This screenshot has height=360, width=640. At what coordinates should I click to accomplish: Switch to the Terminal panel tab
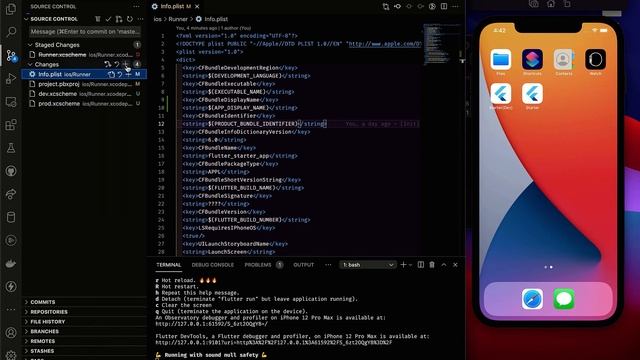[169, 265]
